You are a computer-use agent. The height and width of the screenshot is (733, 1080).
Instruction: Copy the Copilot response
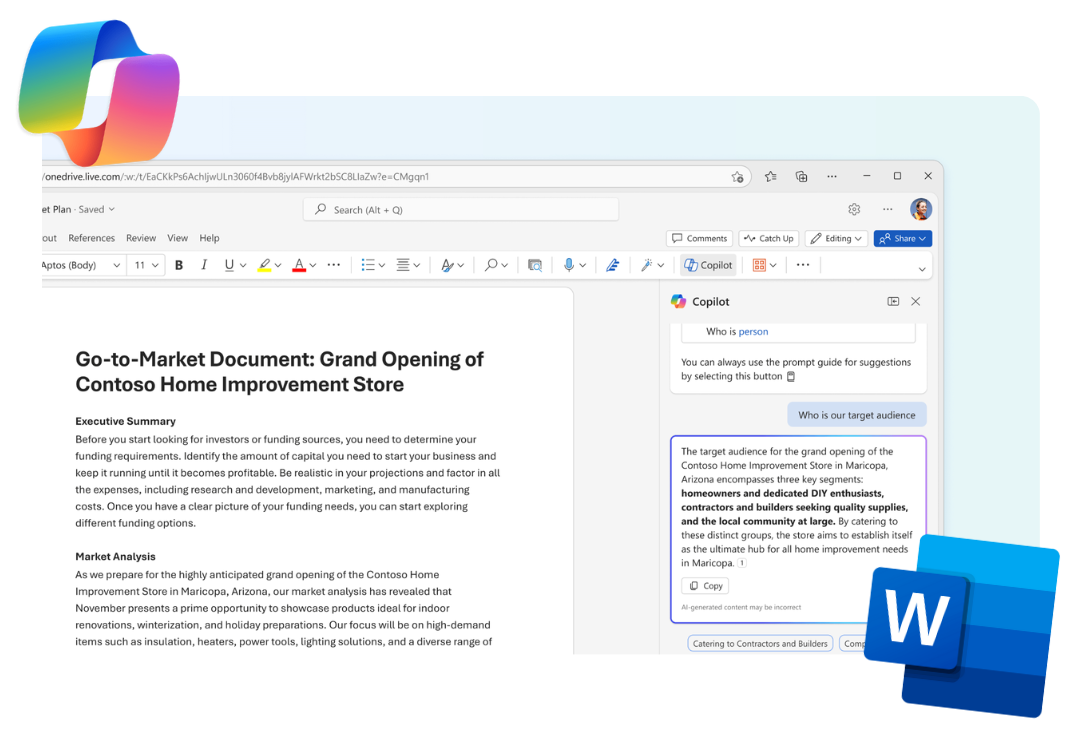tap(705, 586)
